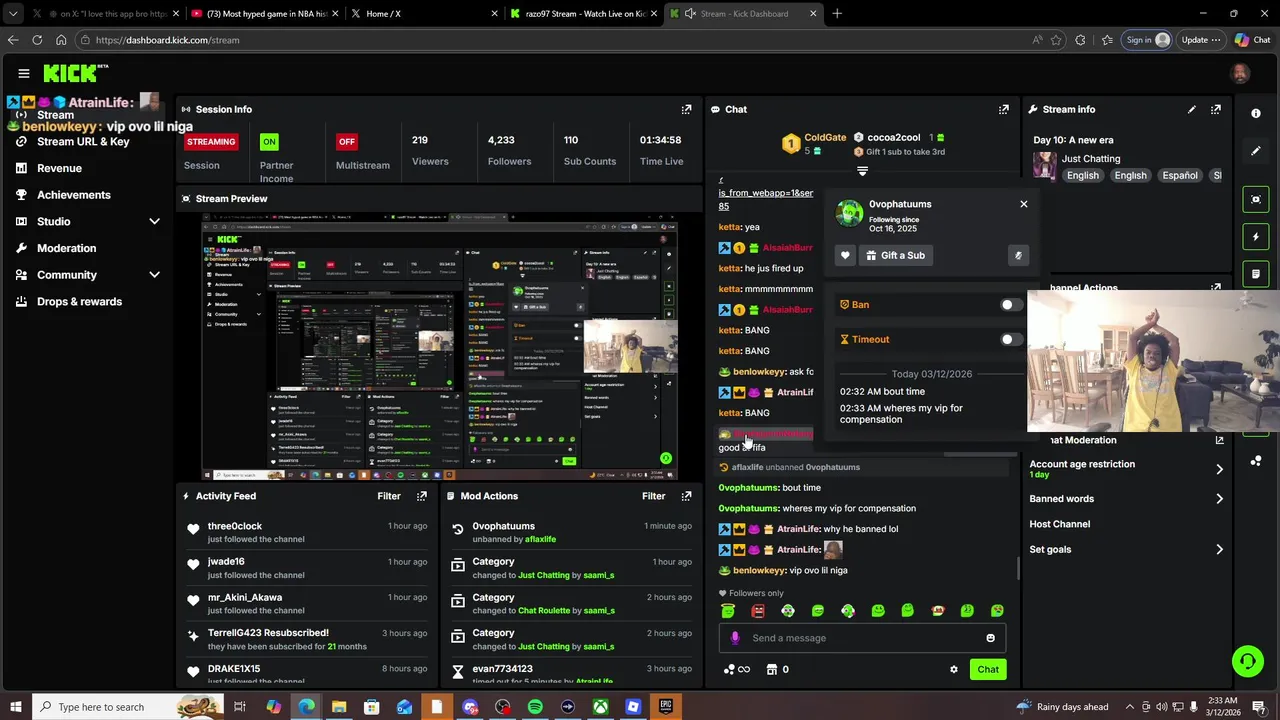Open the hamburger menu beside Kick logo
Screen dimensions: 1280x720
pyautogui.click(x=24, y=73)
